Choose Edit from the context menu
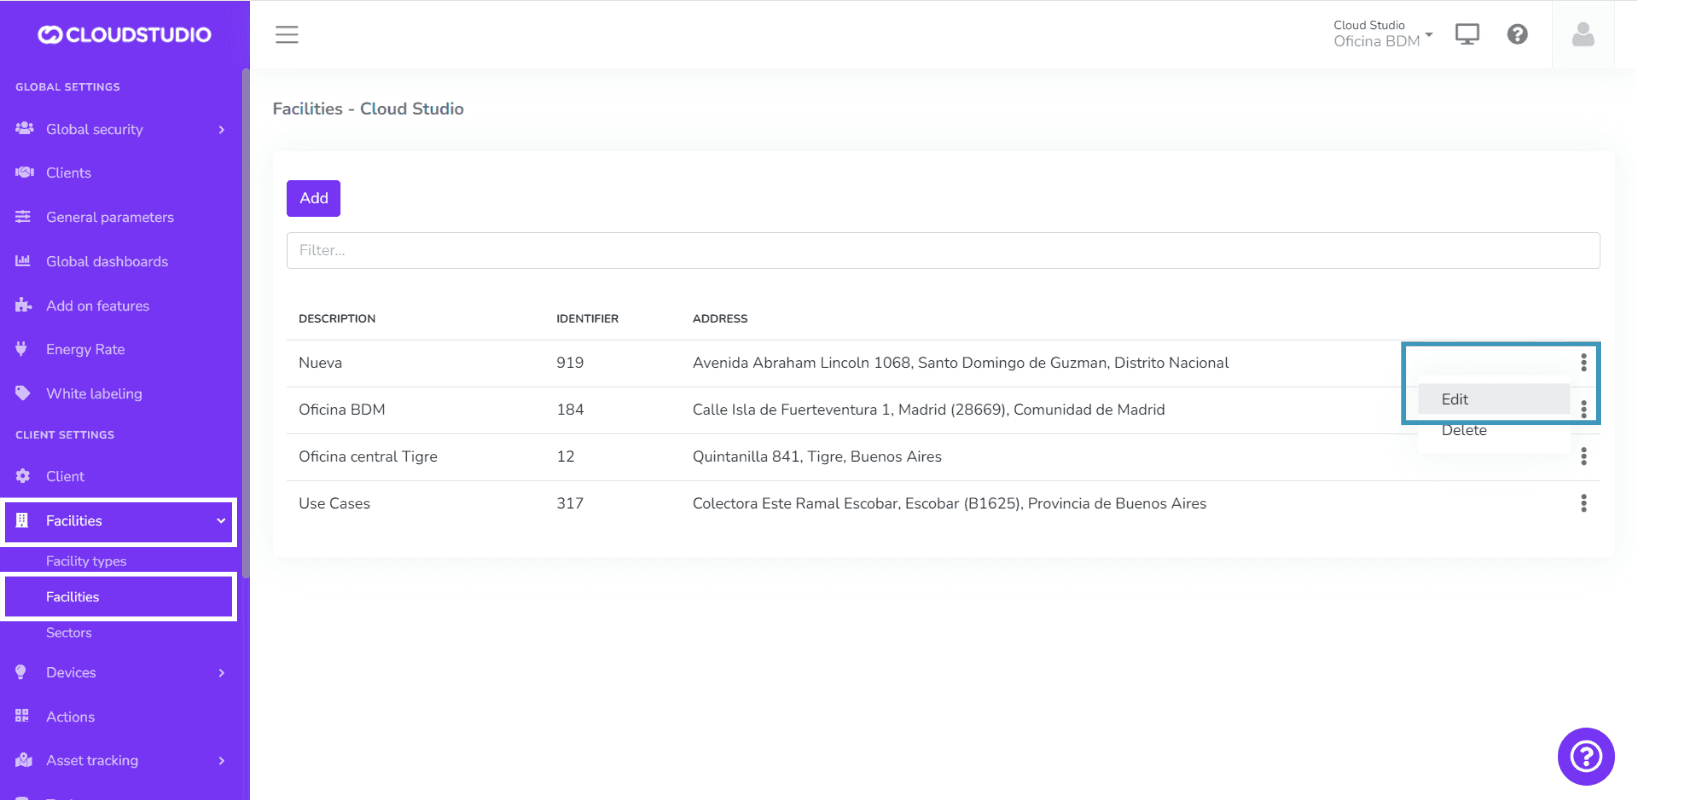 (1494, 399)
